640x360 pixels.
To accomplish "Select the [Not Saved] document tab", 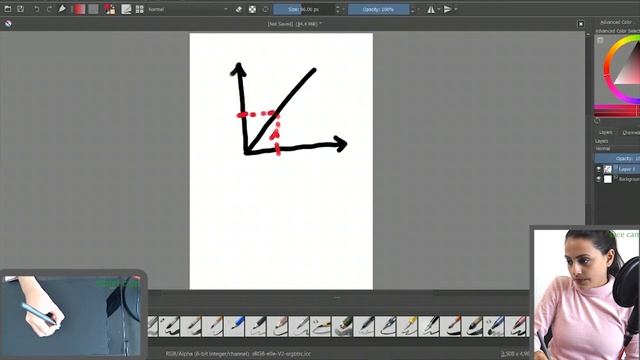I will [x=295, y=24].
